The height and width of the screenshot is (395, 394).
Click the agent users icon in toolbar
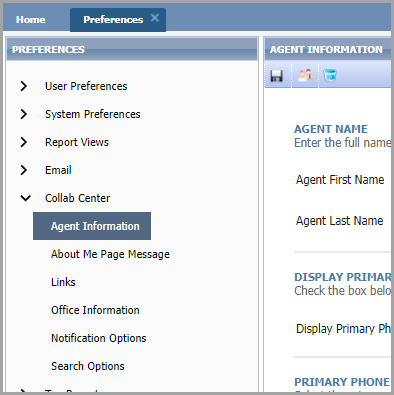click(305, 75)
